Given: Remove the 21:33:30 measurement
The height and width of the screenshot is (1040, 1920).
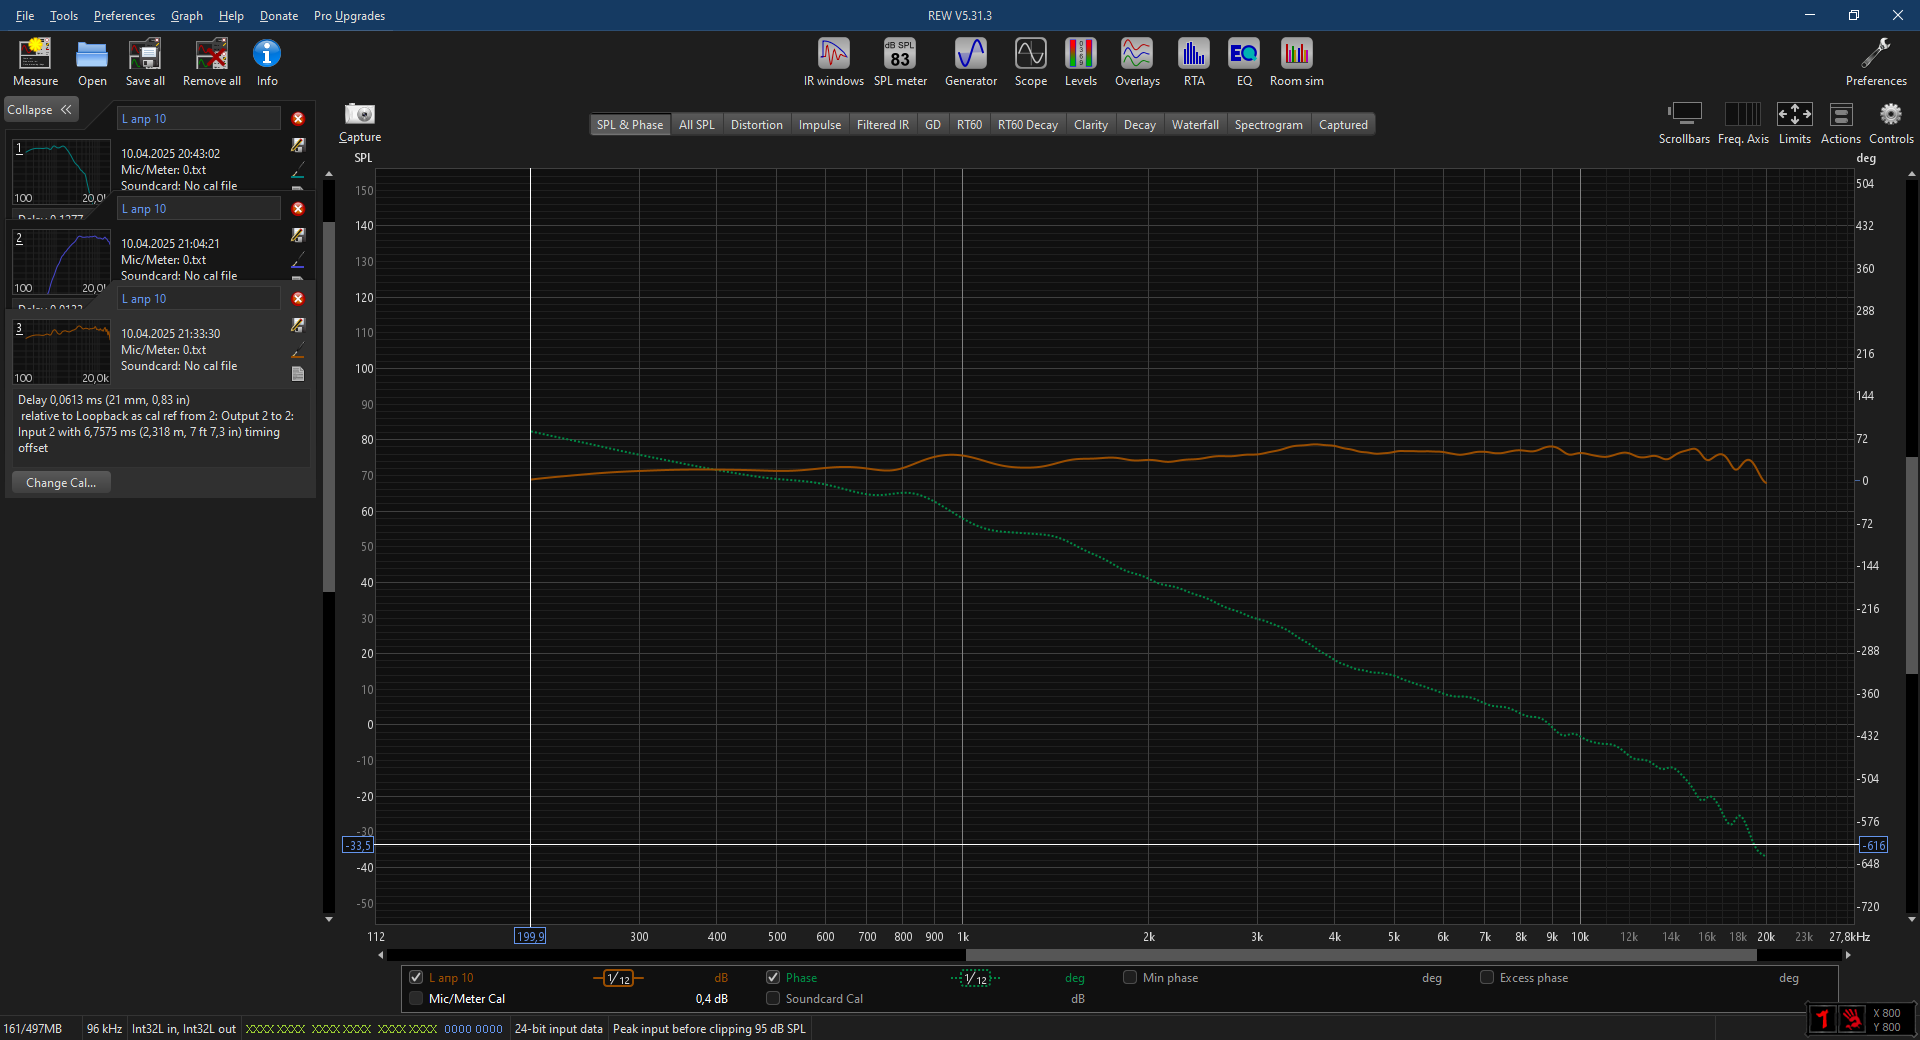Looking at the screenshot, I should pos(298,298).
